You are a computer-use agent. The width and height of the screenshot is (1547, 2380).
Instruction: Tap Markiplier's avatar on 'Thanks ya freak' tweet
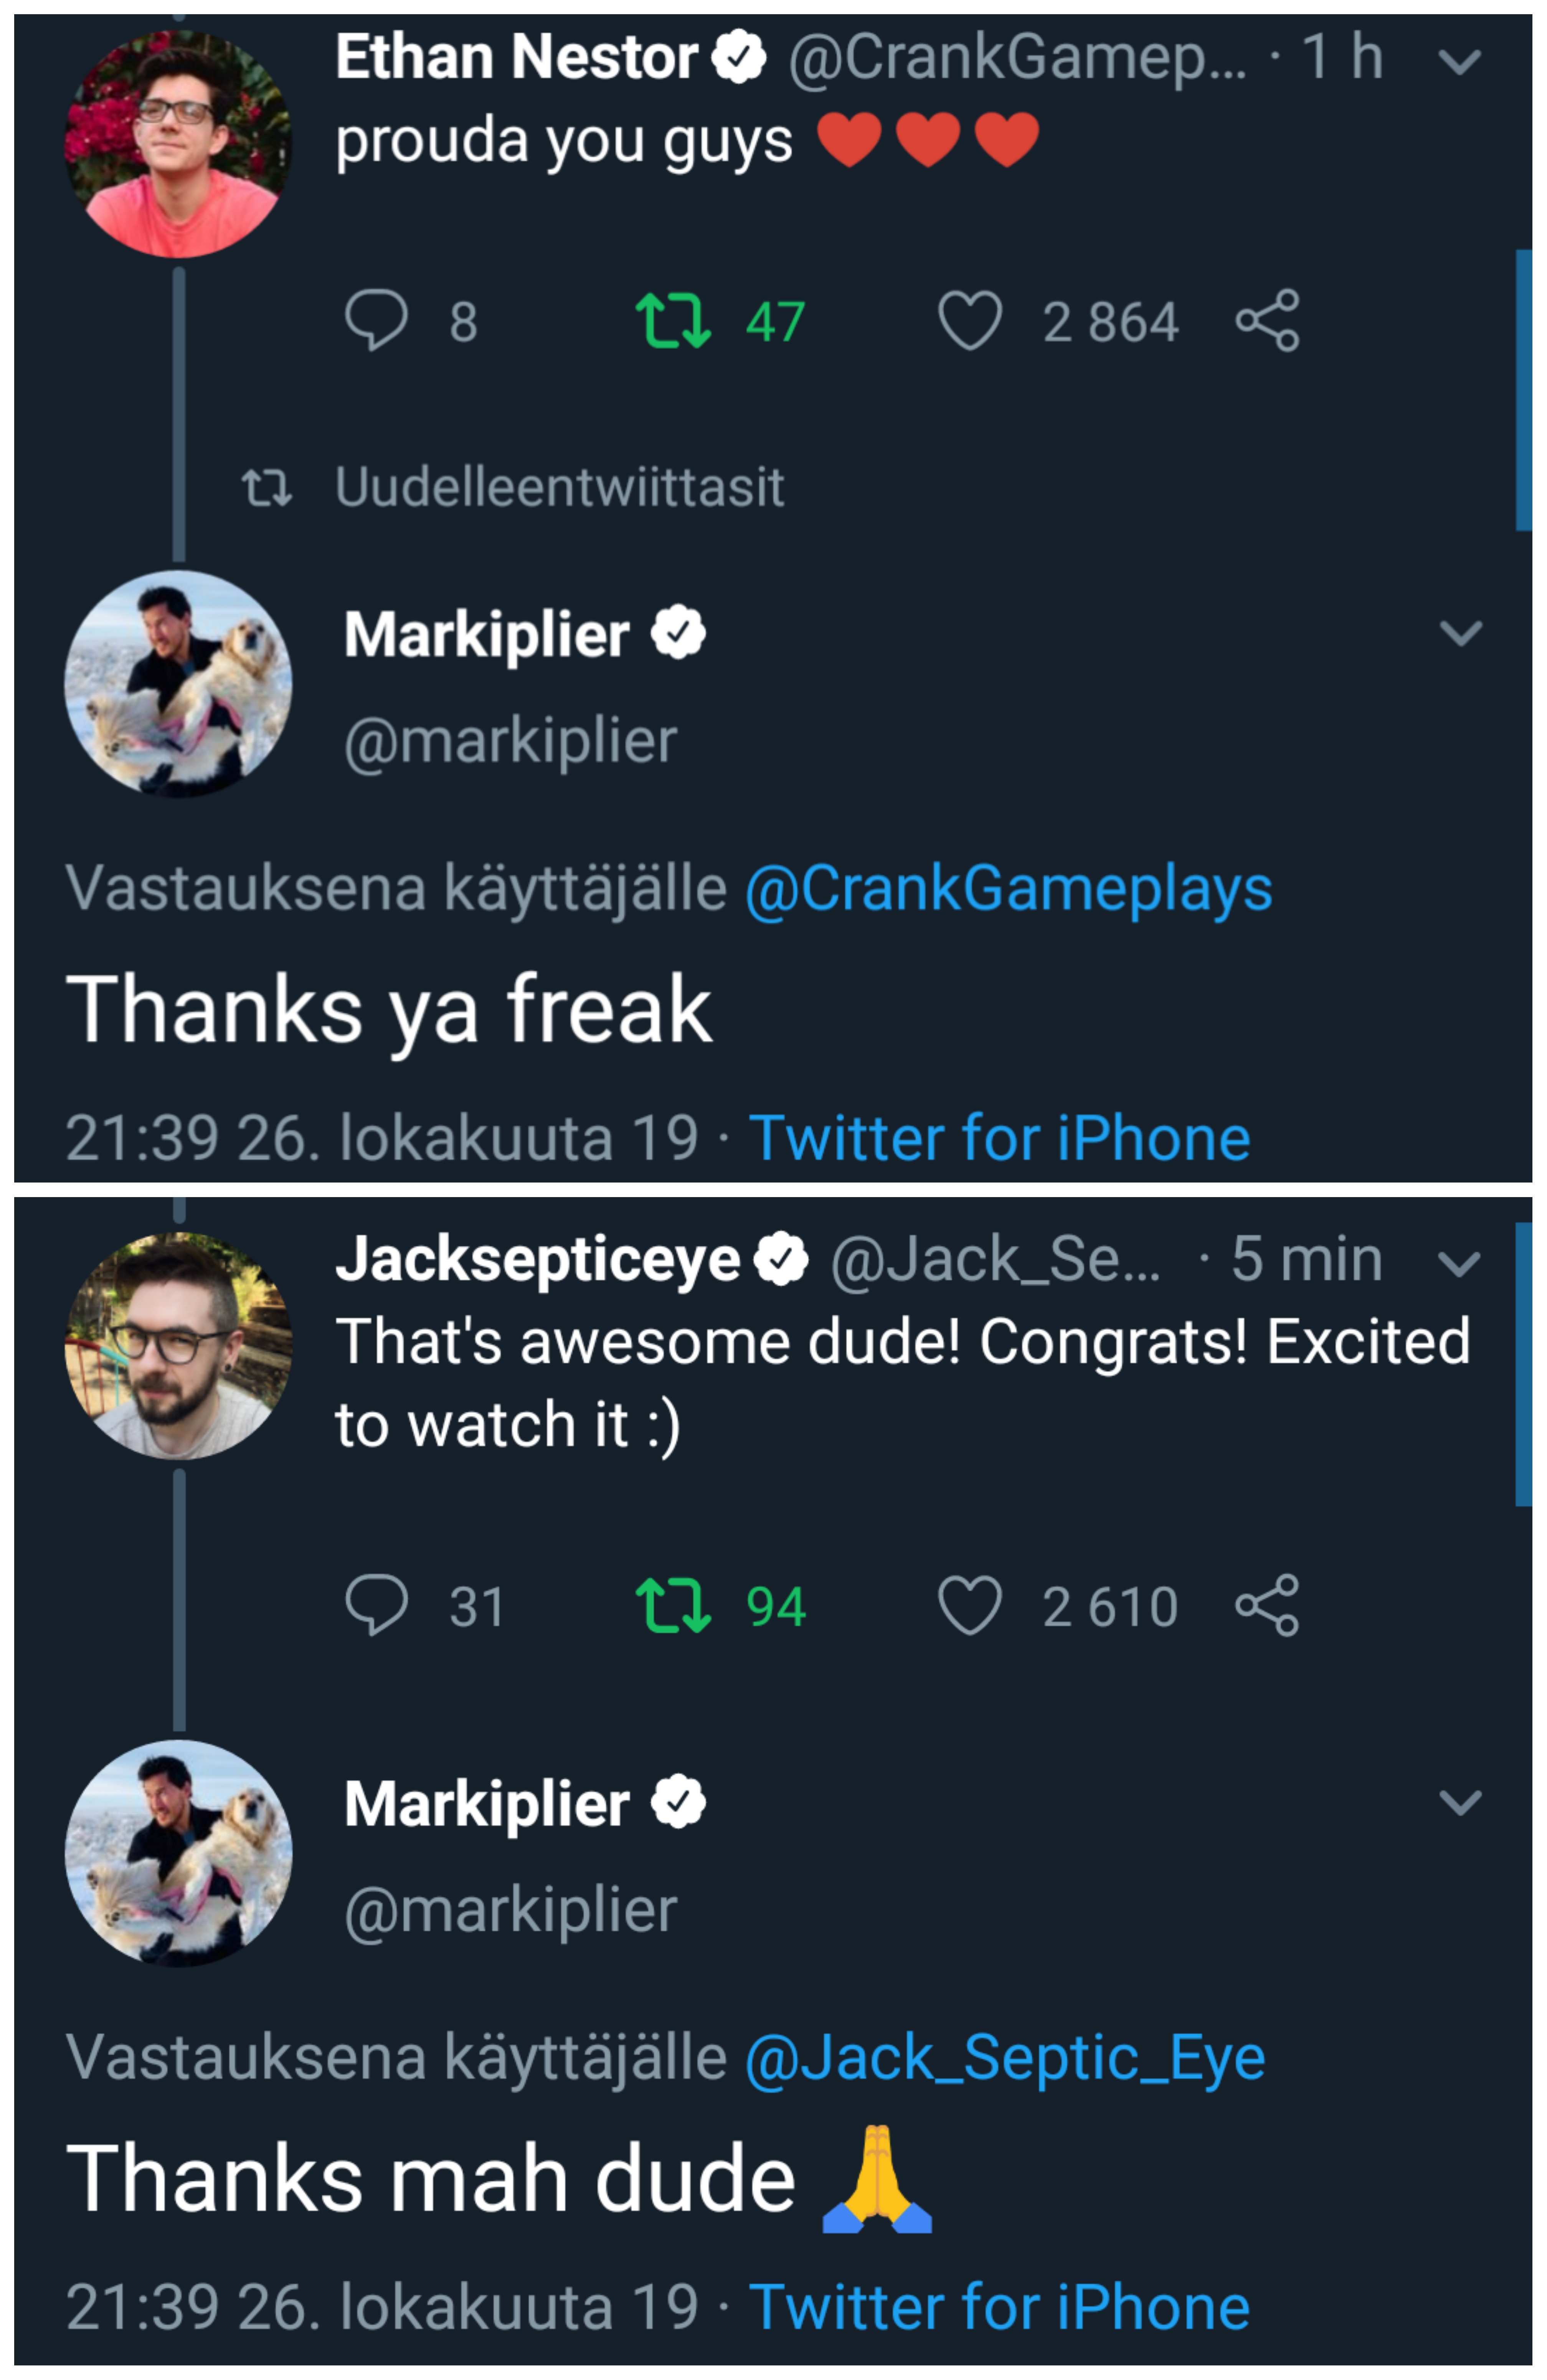pos(178,684)
